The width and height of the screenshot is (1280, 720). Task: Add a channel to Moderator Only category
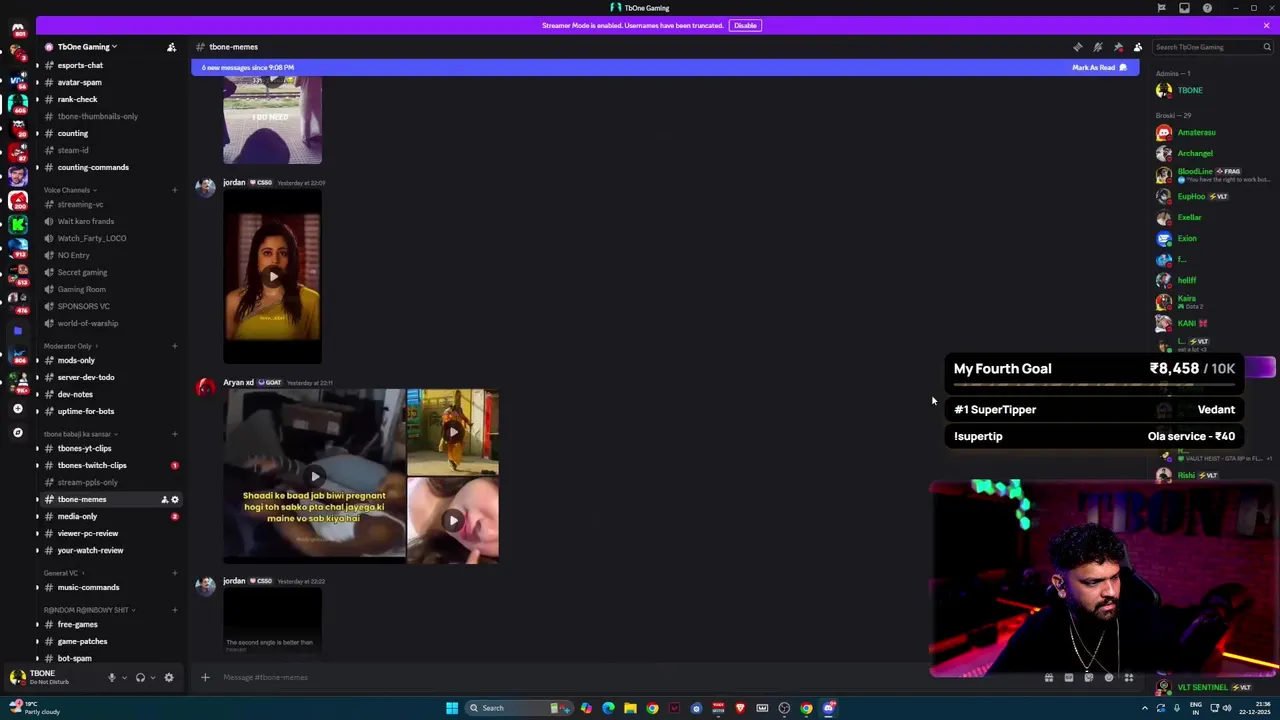pyautogui.click(x=175, y=346)
